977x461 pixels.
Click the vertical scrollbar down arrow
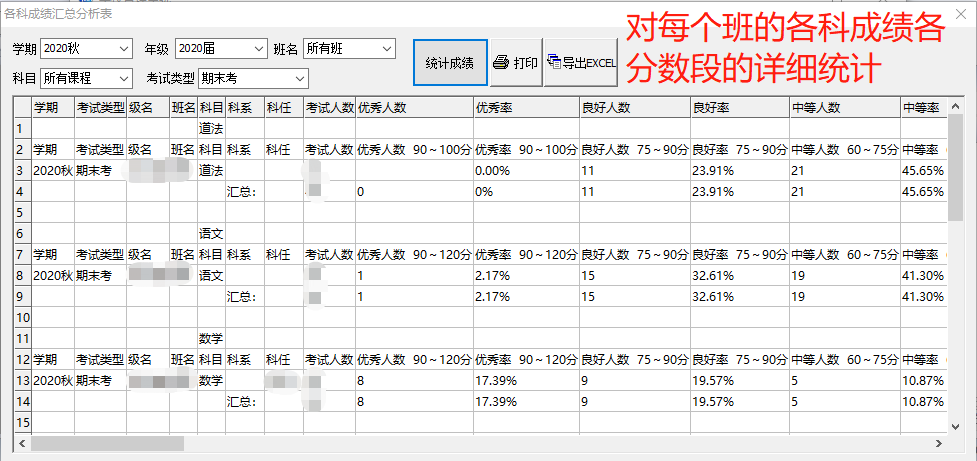[x=955, y=426]
